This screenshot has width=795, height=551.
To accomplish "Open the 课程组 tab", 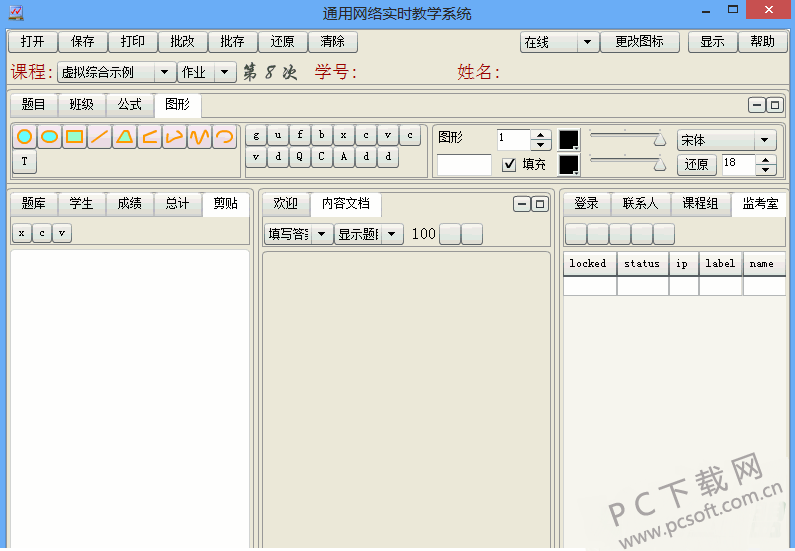I will tap(700, 204).
